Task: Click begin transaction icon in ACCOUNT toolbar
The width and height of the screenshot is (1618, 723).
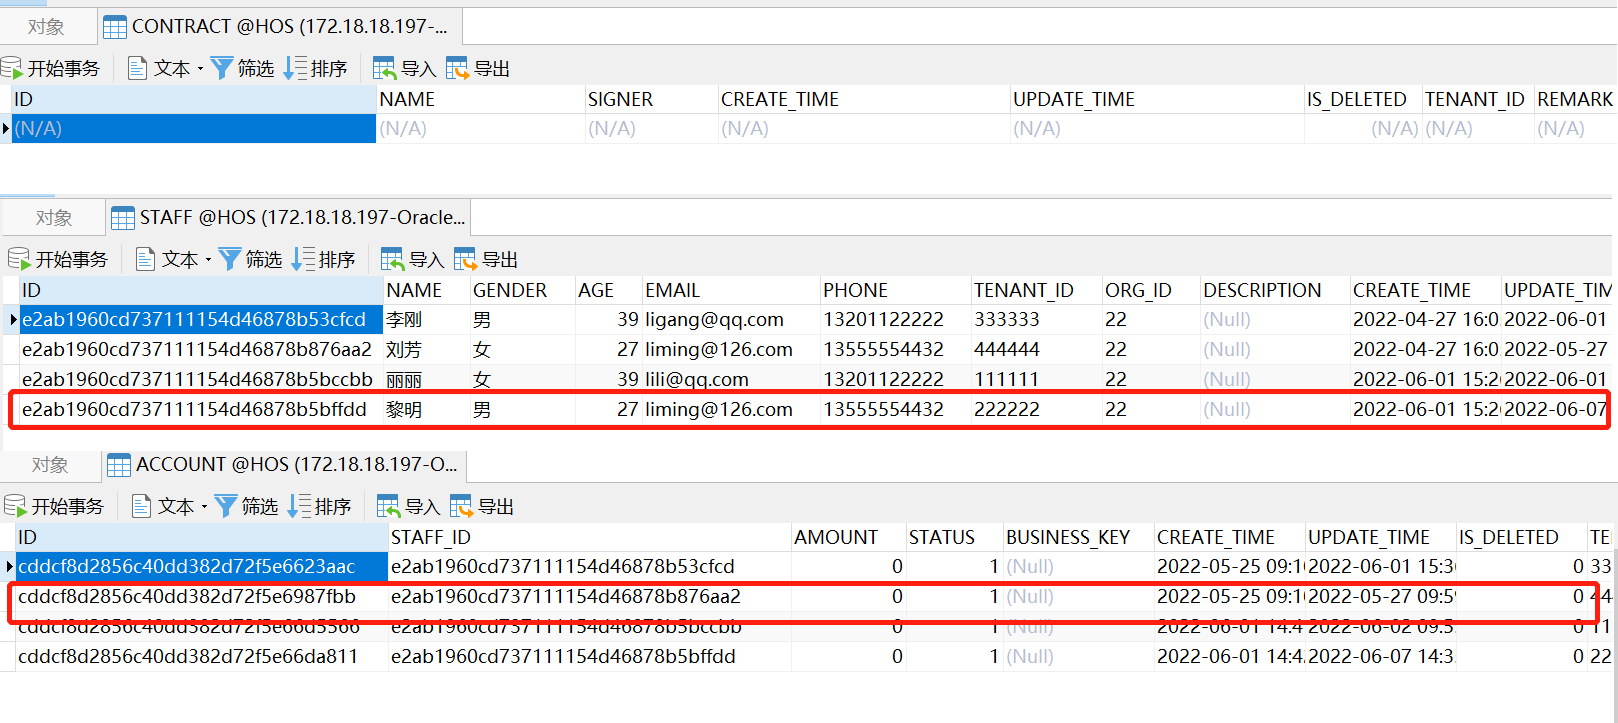Action: point(14,506)
